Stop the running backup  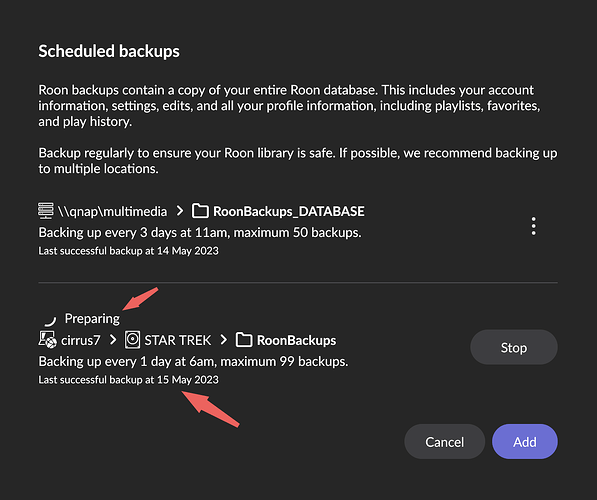[514, 347]
